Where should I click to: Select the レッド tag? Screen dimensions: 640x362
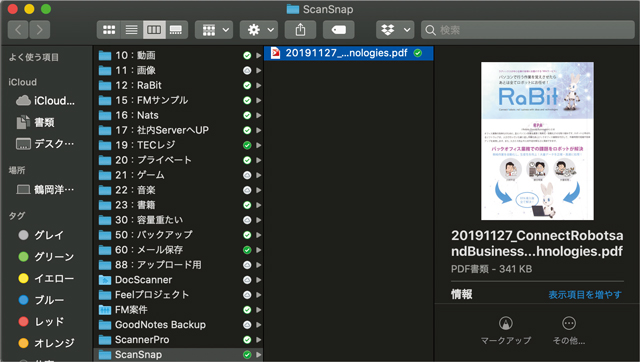pyautogui.click(x=41, y=322)
